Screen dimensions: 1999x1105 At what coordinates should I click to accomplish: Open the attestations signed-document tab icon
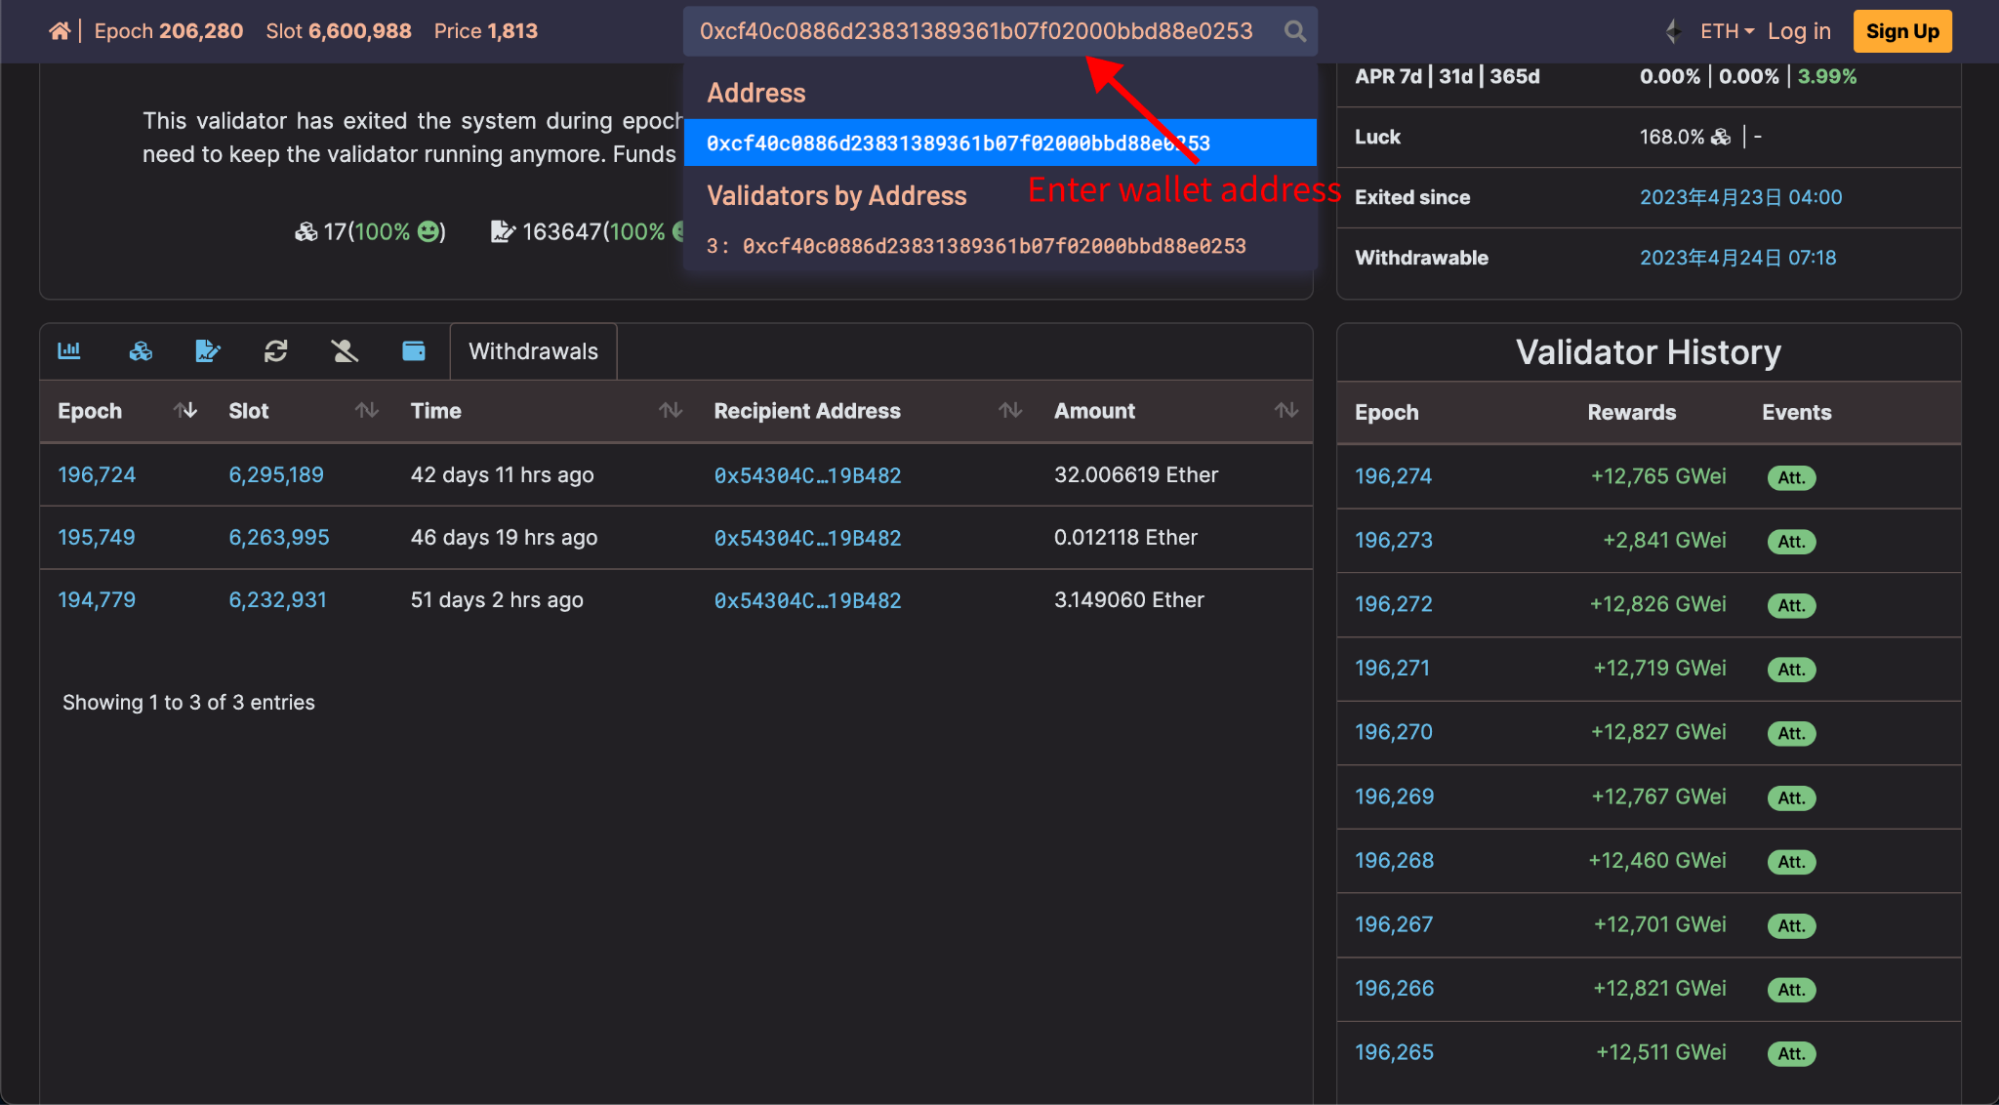tap(207, 351)
